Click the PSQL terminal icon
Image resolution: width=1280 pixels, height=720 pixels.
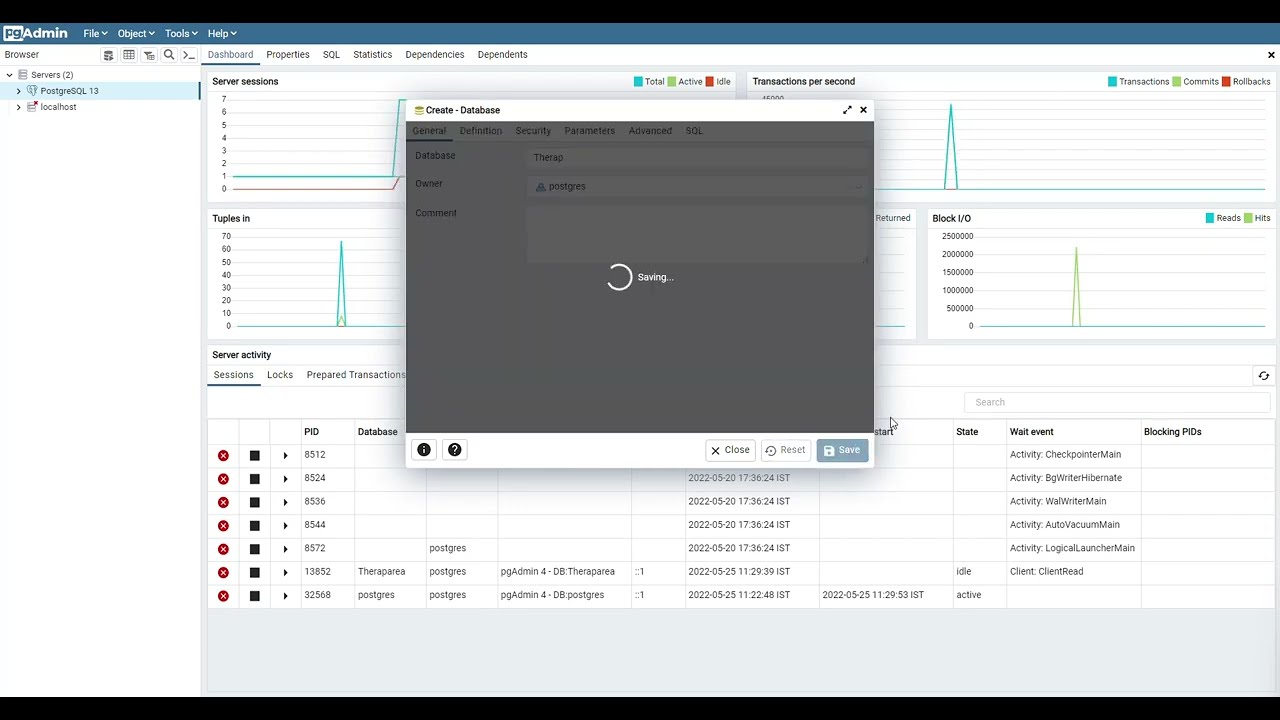188,55
